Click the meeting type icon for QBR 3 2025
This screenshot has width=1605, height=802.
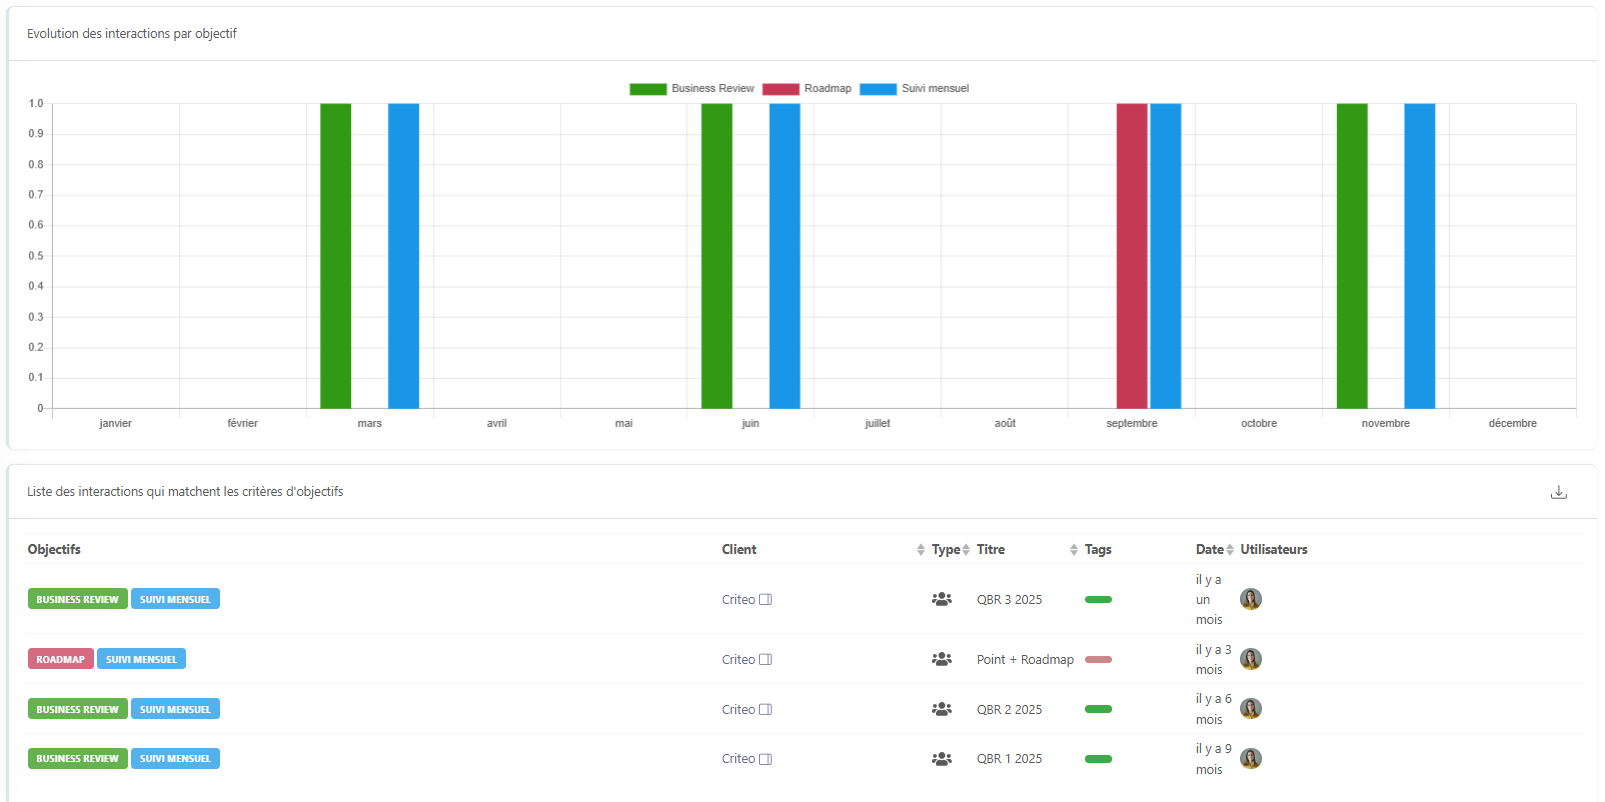[941, 600]
